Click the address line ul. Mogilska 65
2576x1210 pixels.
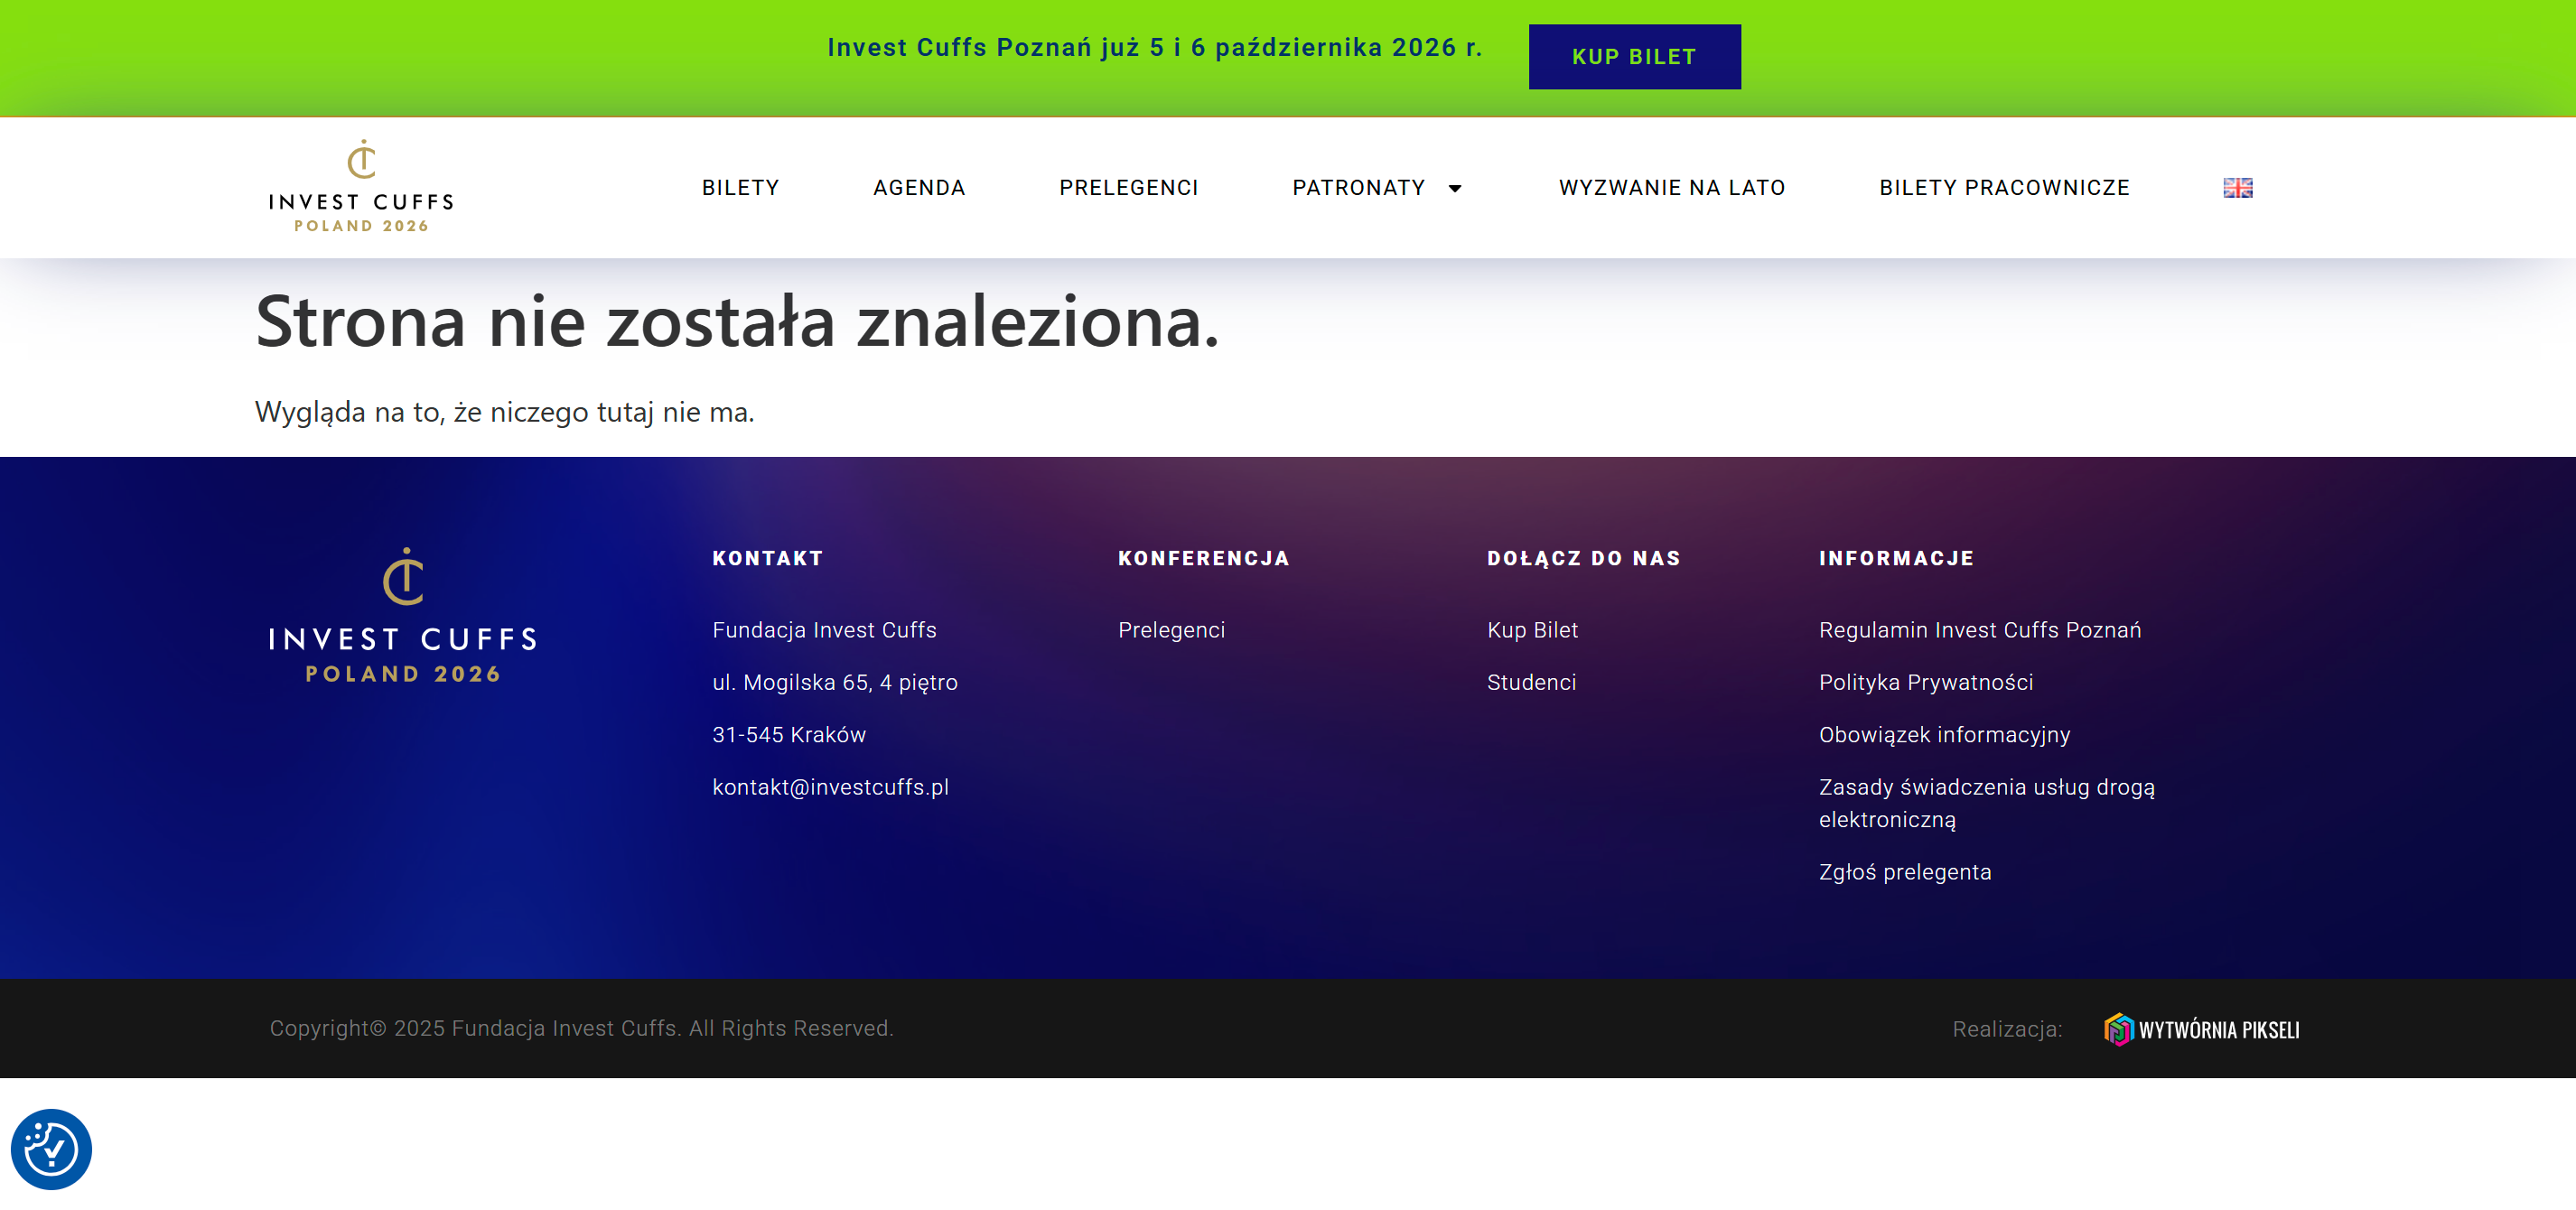tap(834, 682)
